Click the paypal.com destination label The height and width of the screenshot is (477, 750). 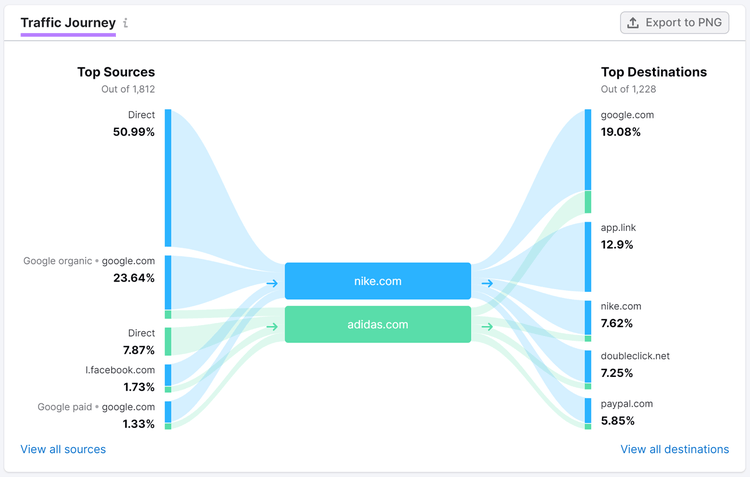[x=627, y=404]
